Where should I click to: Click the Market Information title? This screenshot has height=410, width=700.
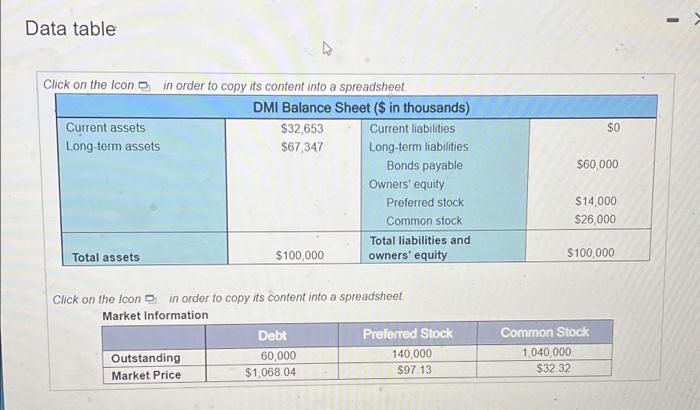155,315
